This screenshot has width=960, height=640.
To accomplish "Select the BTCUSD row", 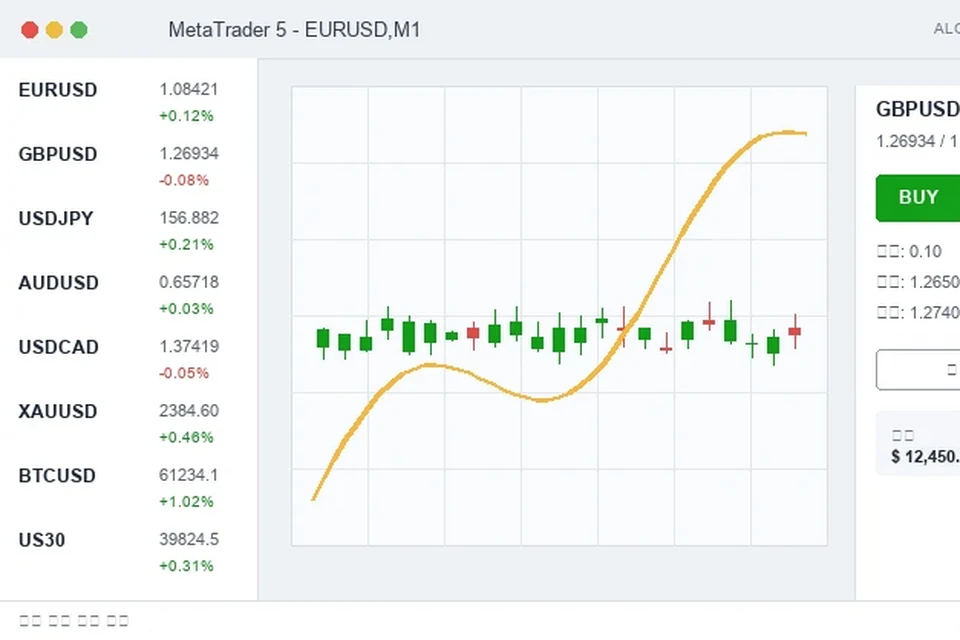I will point(128,488).
